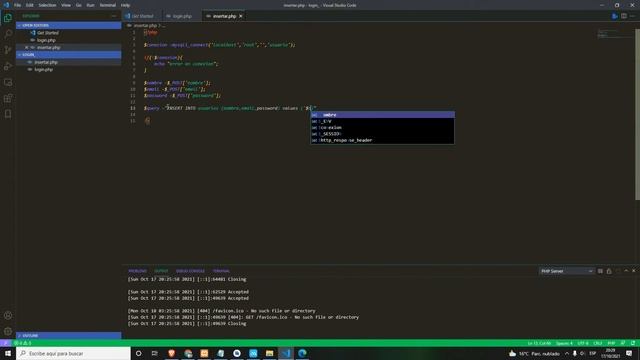This screenshot has width=640, height=360.
Task: Click the run file icon in editor title
Action: 615,16
